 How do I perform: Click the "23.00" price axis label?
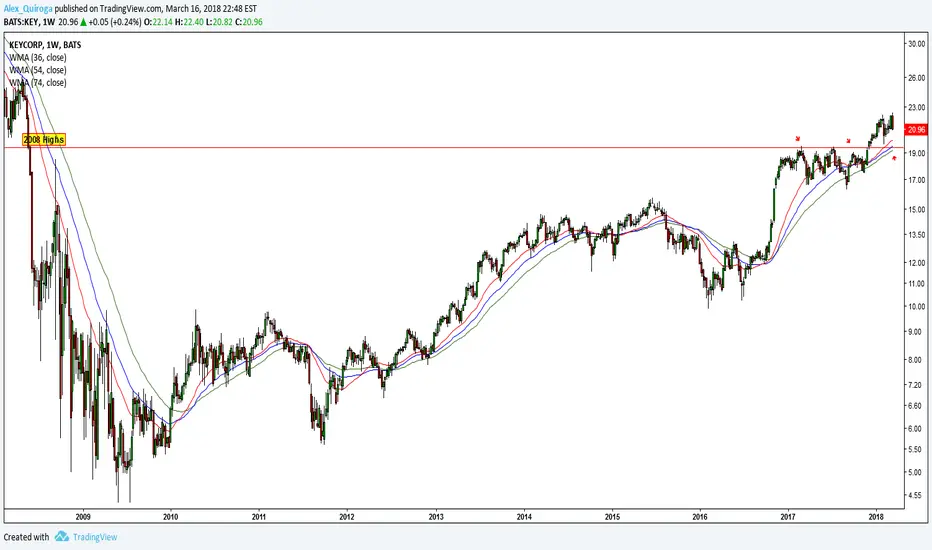click(x=917, y=108)
